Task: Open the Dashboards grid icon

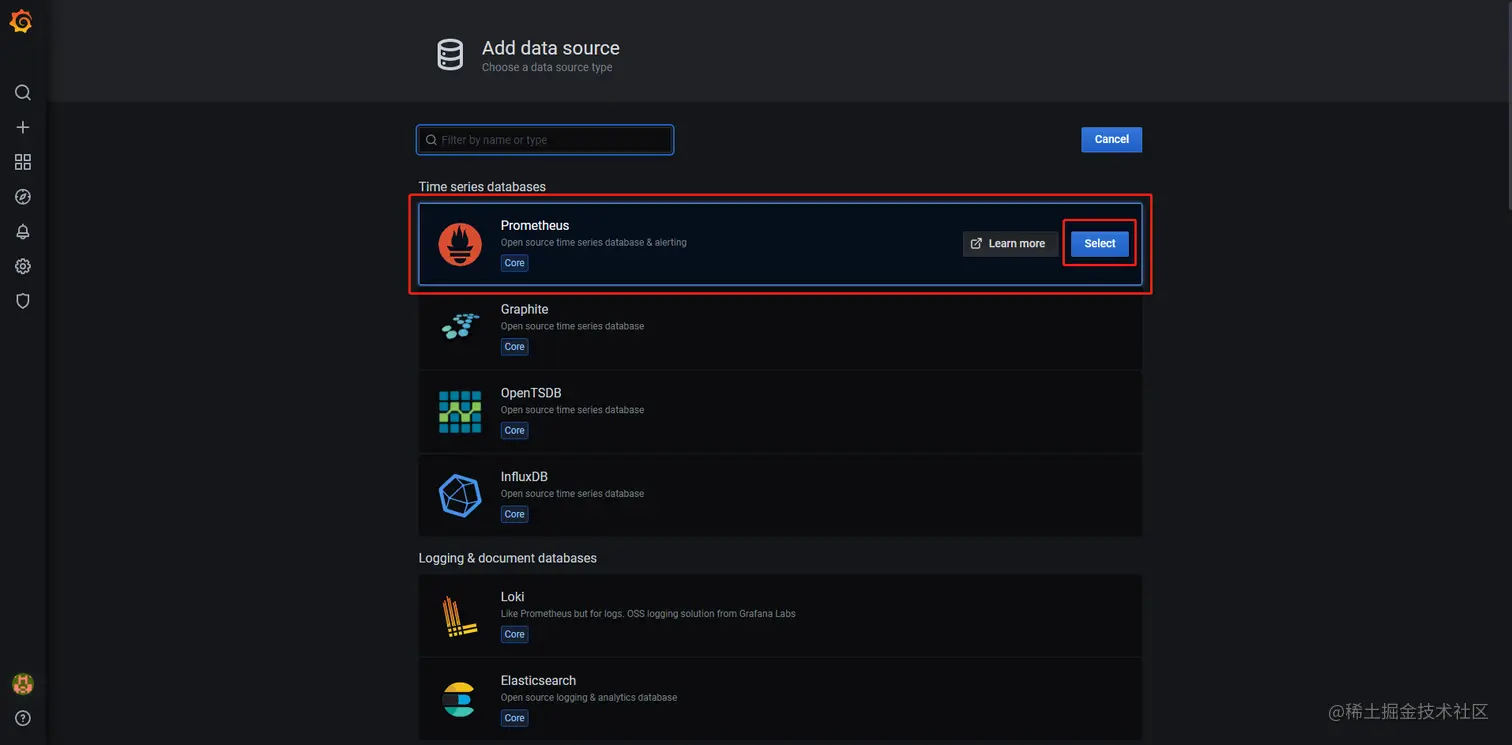Action: click(23, 162)
